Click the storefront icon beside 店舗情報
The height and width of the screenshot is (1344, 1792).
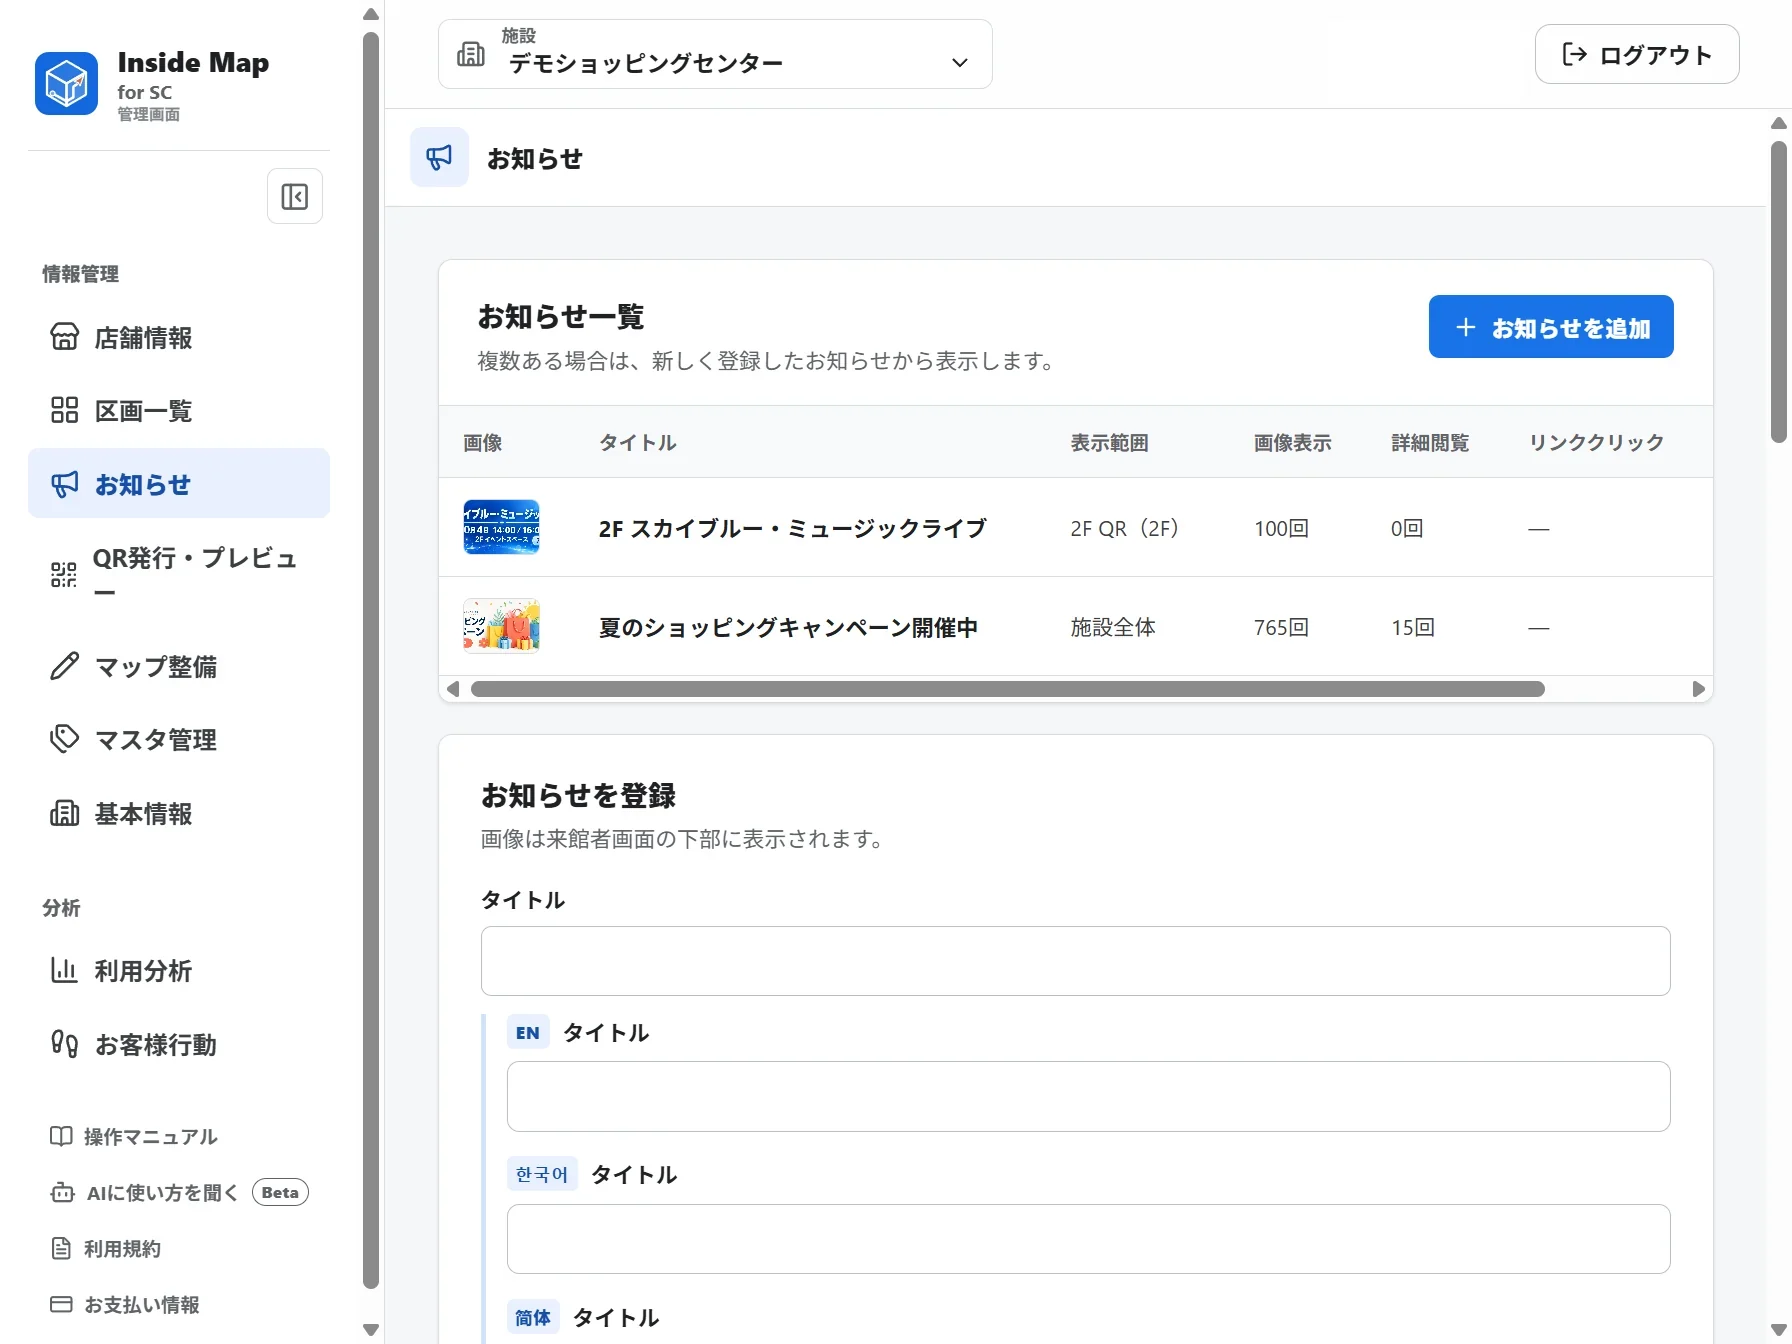[64, 337]
